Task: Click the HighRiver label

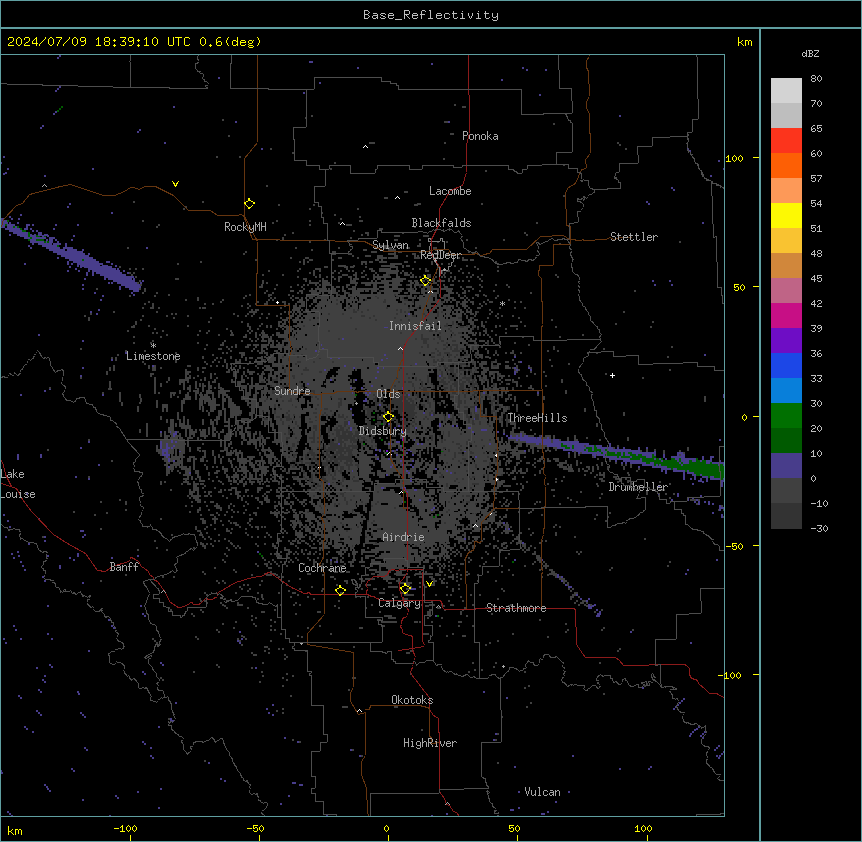Action: [x=430, y=743]
